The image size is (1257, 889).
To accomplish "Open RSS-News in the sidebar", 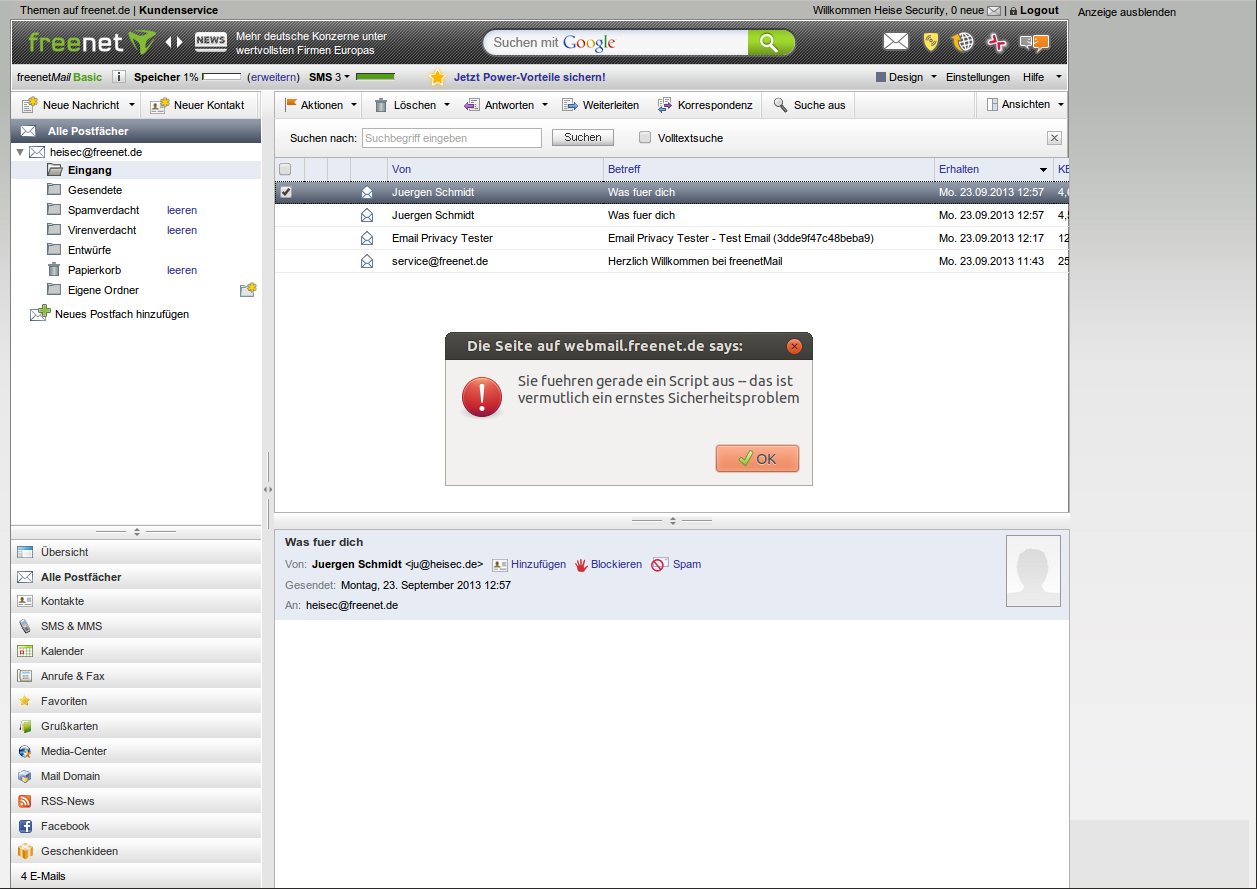I will point(136,801).
